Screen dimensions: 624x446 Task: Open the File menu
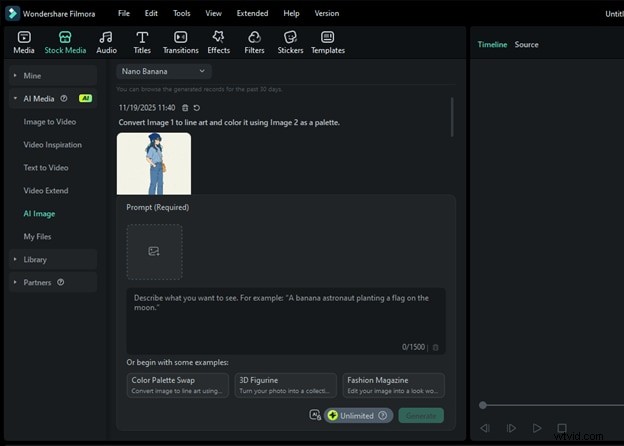point(124,14)
